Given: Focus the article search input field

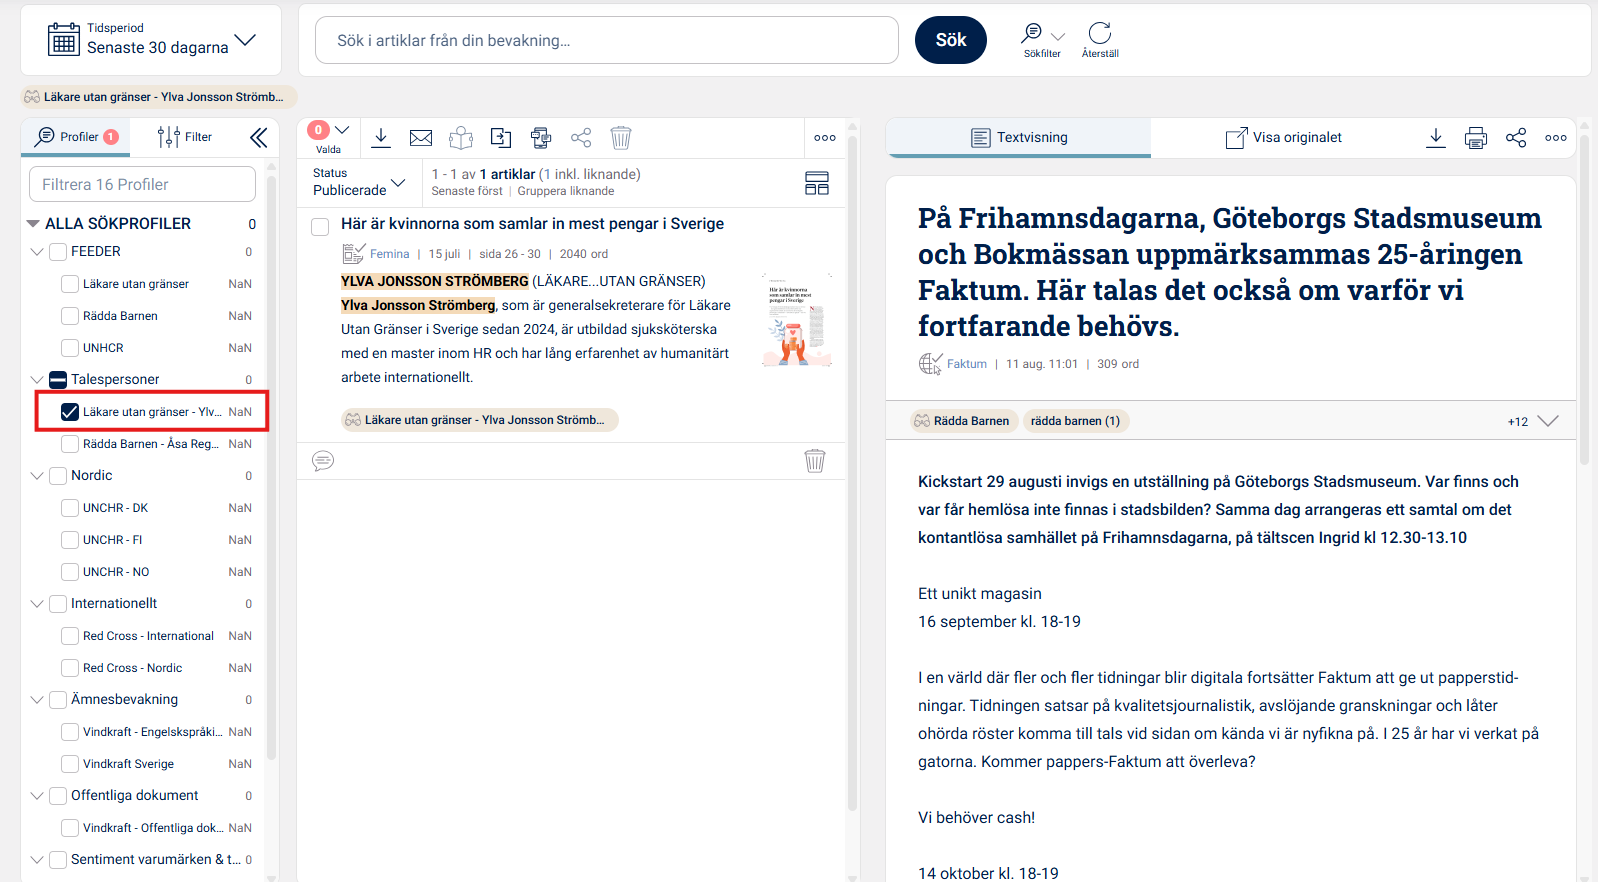Looking at the screenshot, I should [607, 40].
